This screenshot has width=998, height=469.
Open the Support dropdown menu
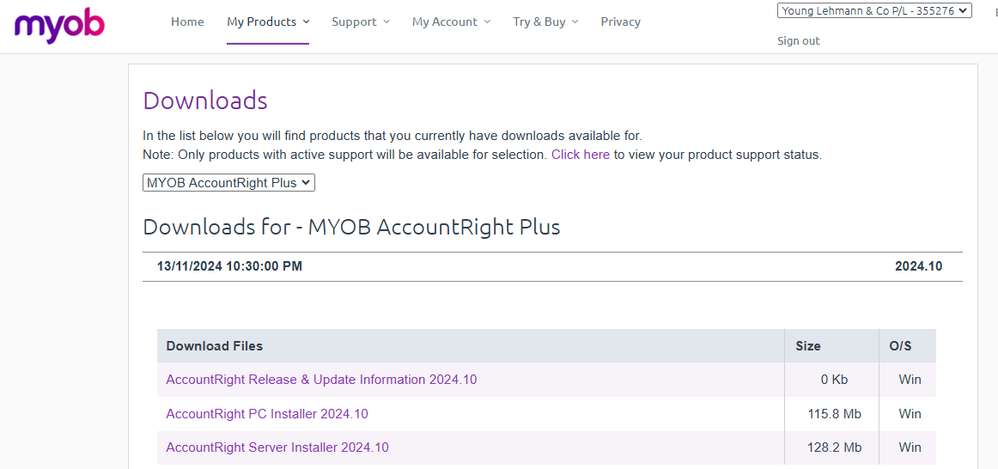pyautogui.click(x=360, y=22)
